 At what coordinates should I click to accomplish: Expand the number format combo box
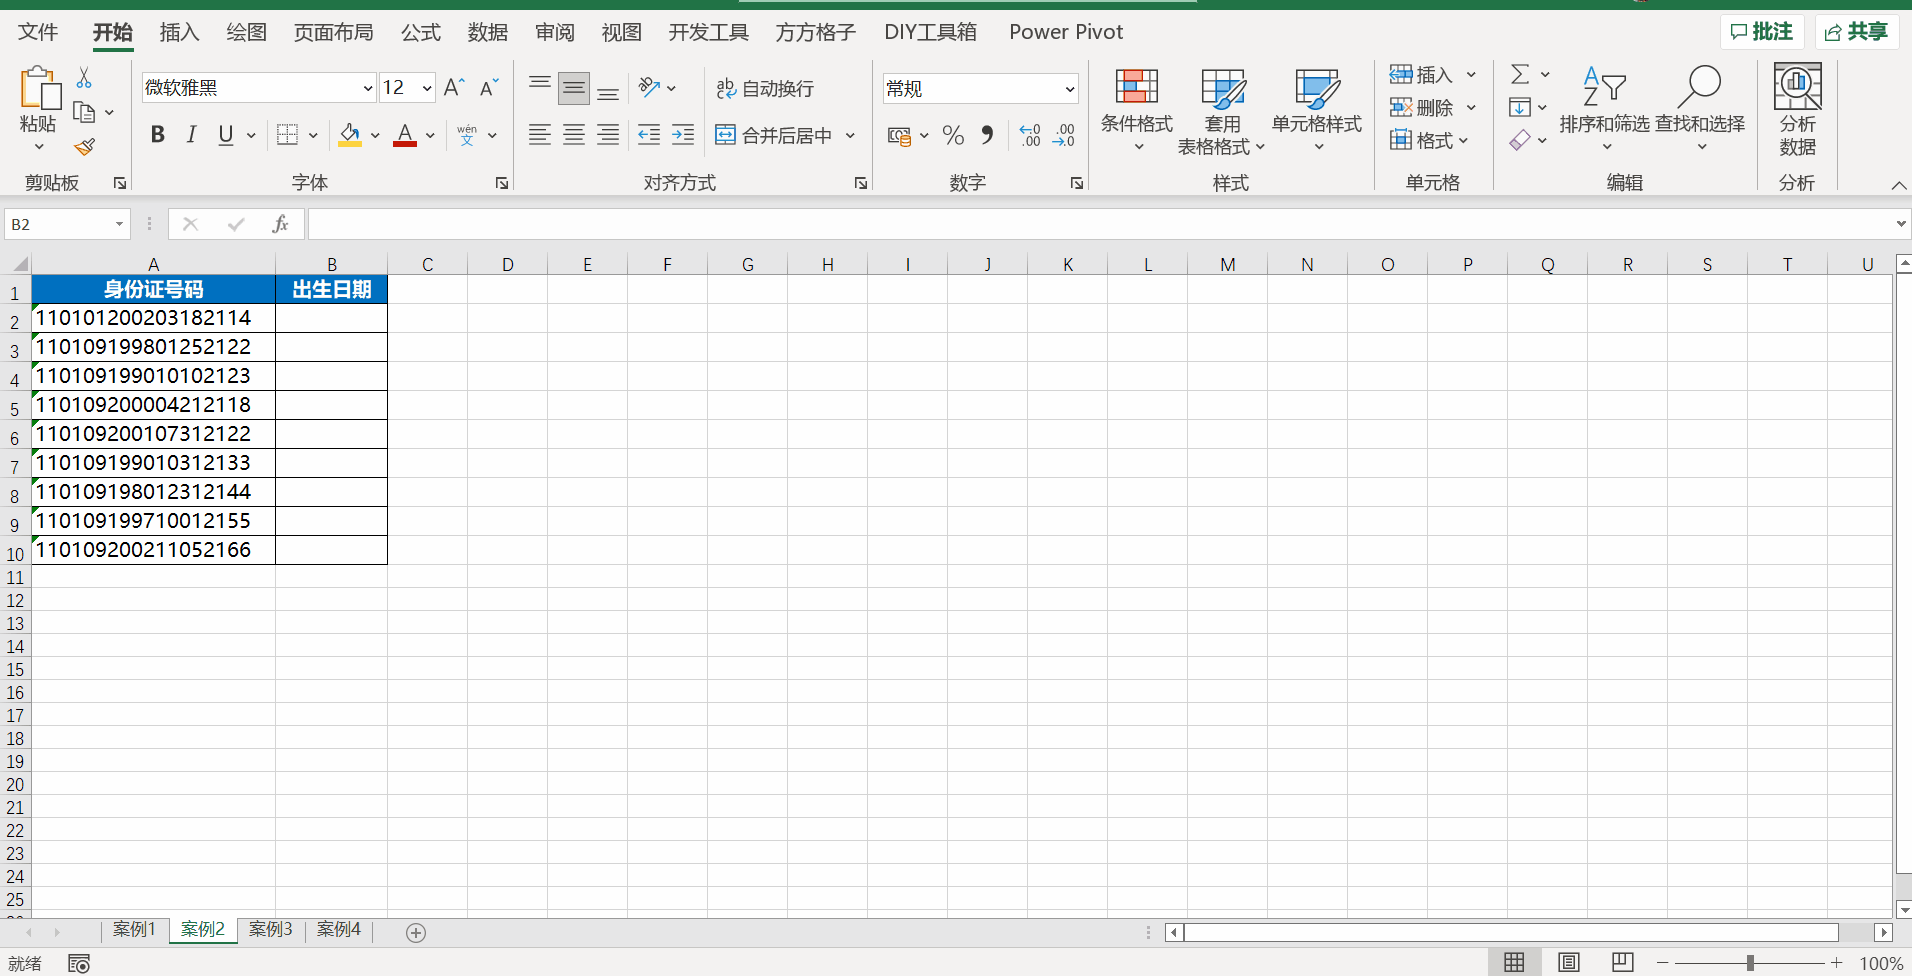pos(1069,89)
